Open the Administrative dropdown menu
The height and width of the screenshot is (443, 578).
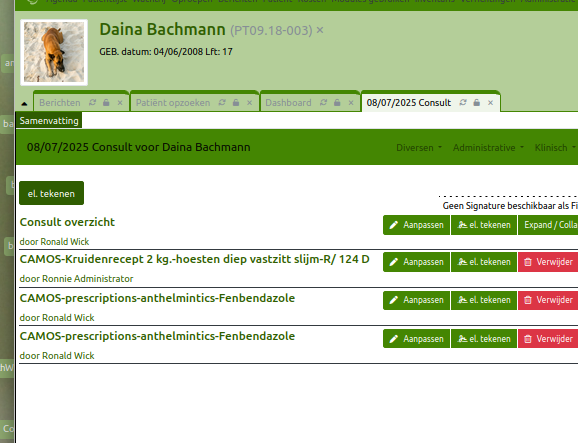click(x=488, y=147)
